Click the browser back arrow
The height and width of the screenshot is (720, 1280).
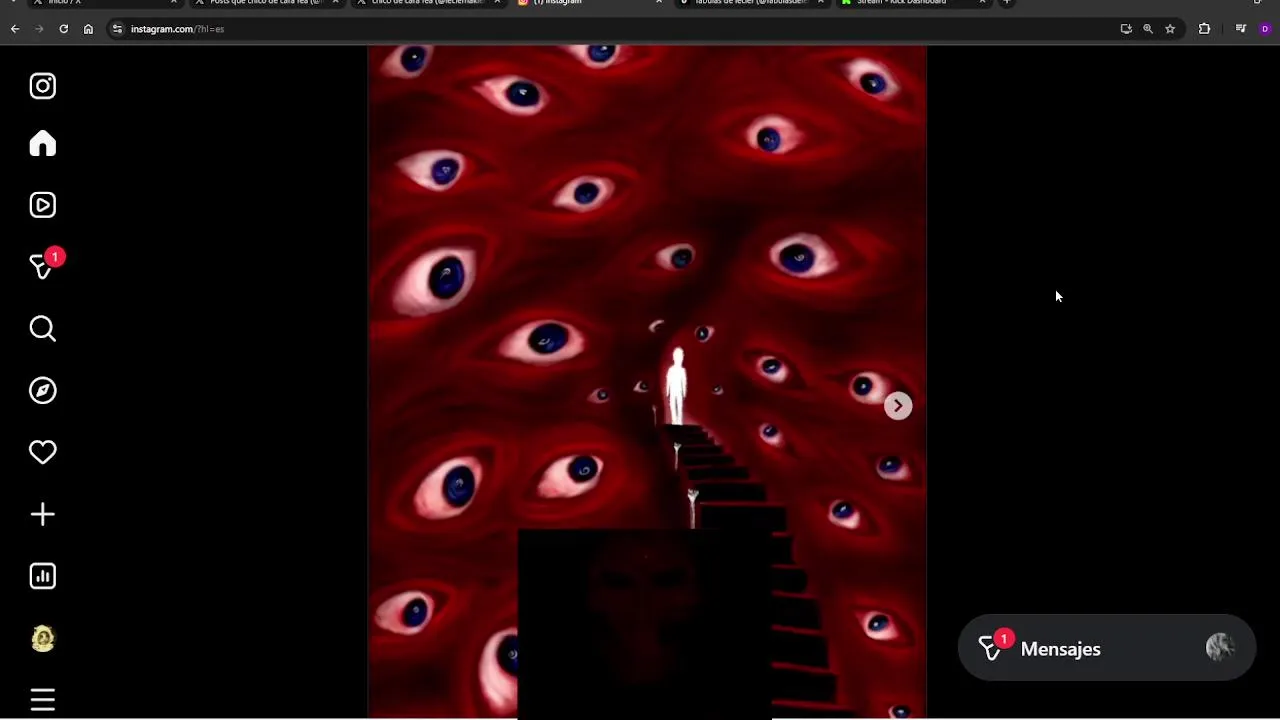pos(15,29)
